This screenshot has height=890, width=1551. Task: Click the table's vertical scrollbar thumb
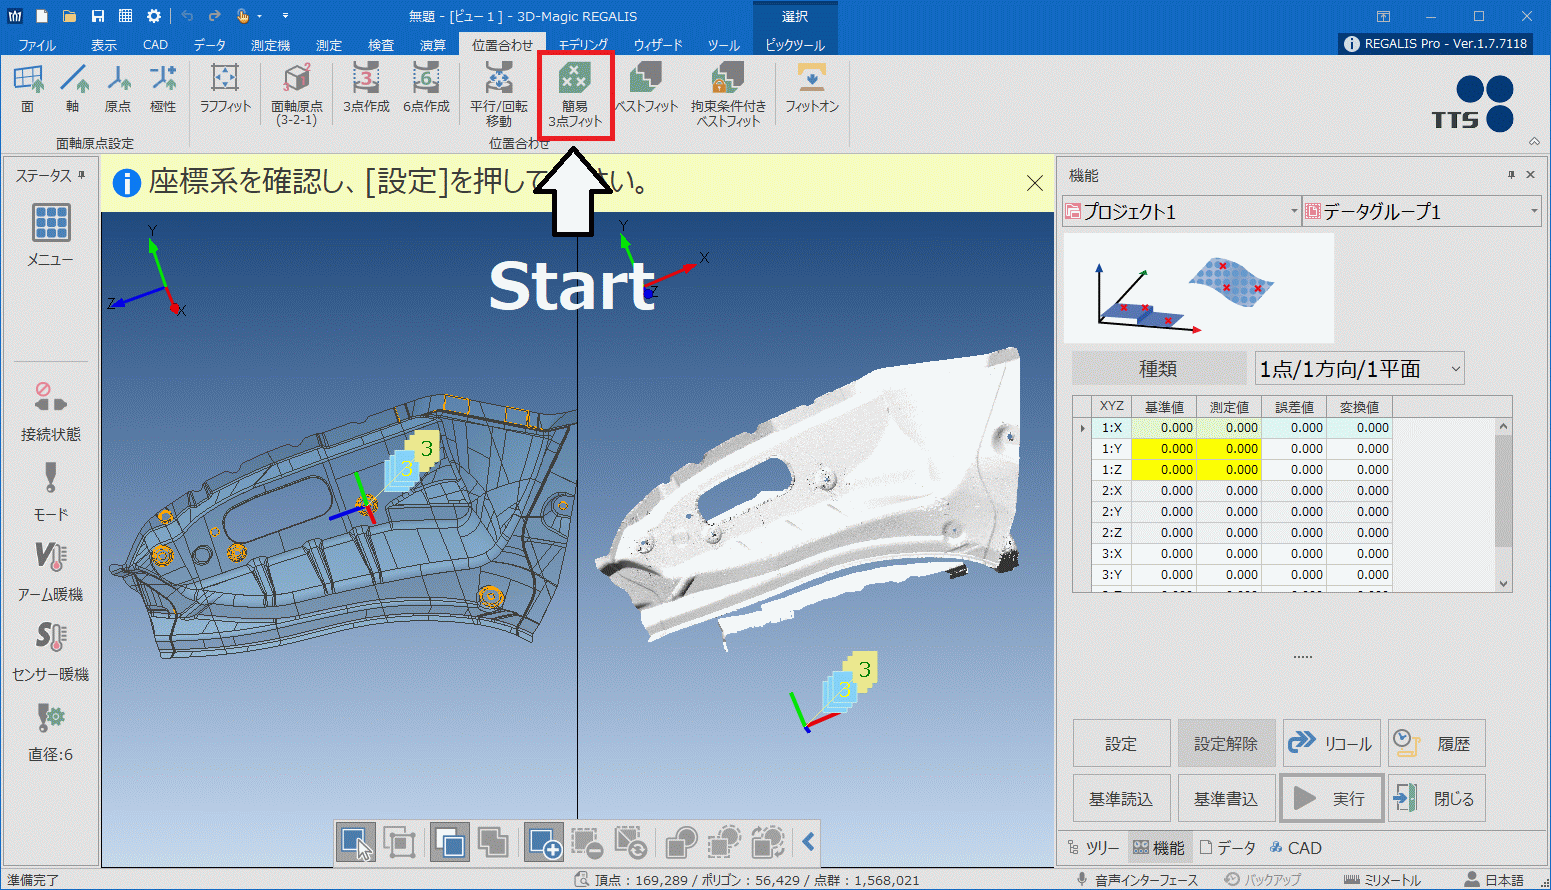click(x=1503, y=492)
